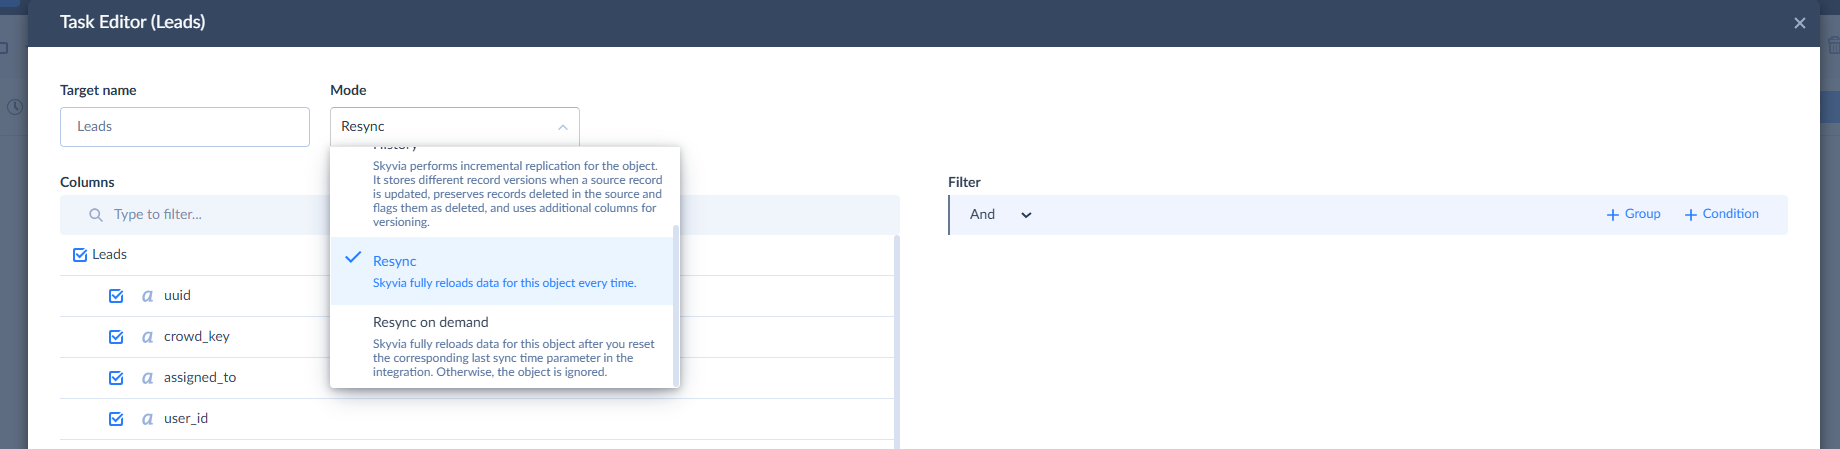The height and width of the screenshot is (449, 1840).
Task: Click the text type icon beside uuid
Action: [x=147, y=296]
